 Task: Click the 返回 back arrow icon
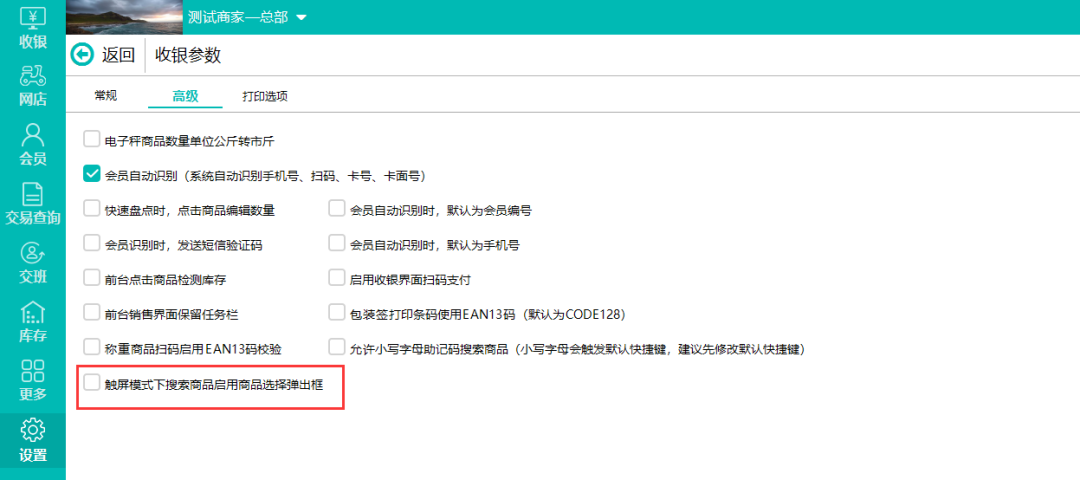(x=82, y=55)
